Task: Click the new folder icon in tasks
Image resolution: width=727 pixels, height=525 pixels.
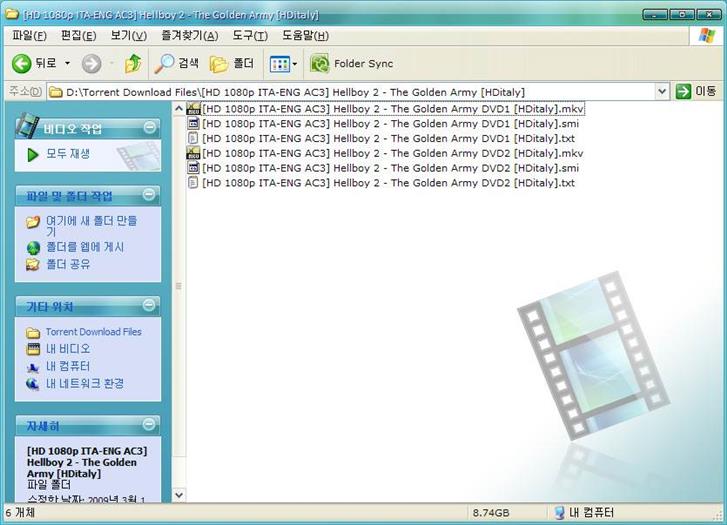Action: (33, 222)
